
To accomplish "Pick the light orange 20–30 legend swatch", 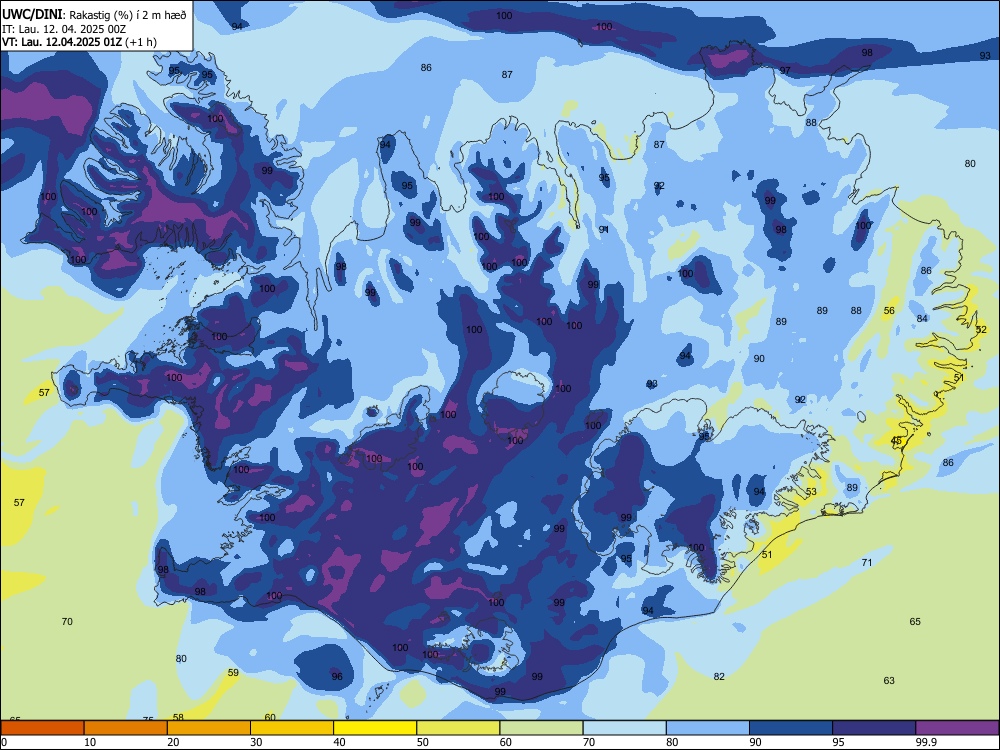I will (209, 728).
